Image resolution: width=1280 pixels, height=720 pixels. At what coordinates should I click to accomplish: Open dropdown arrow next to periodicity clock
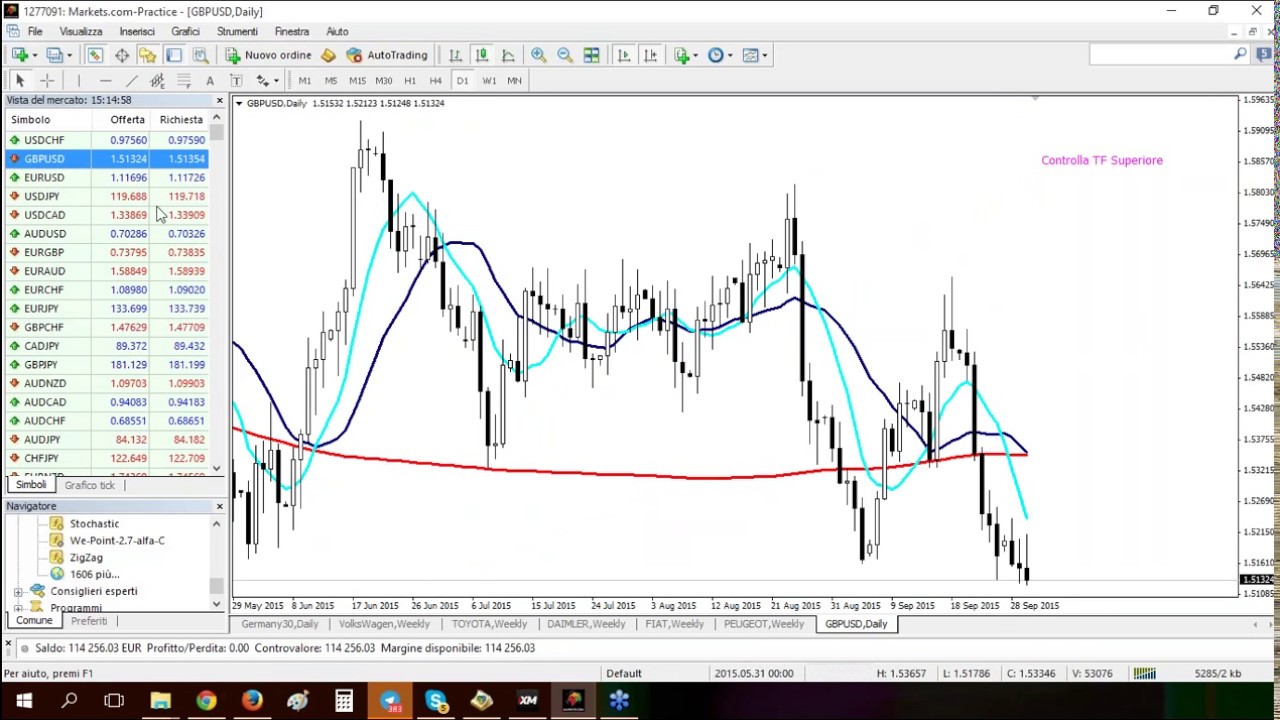(x=730, y=55)
